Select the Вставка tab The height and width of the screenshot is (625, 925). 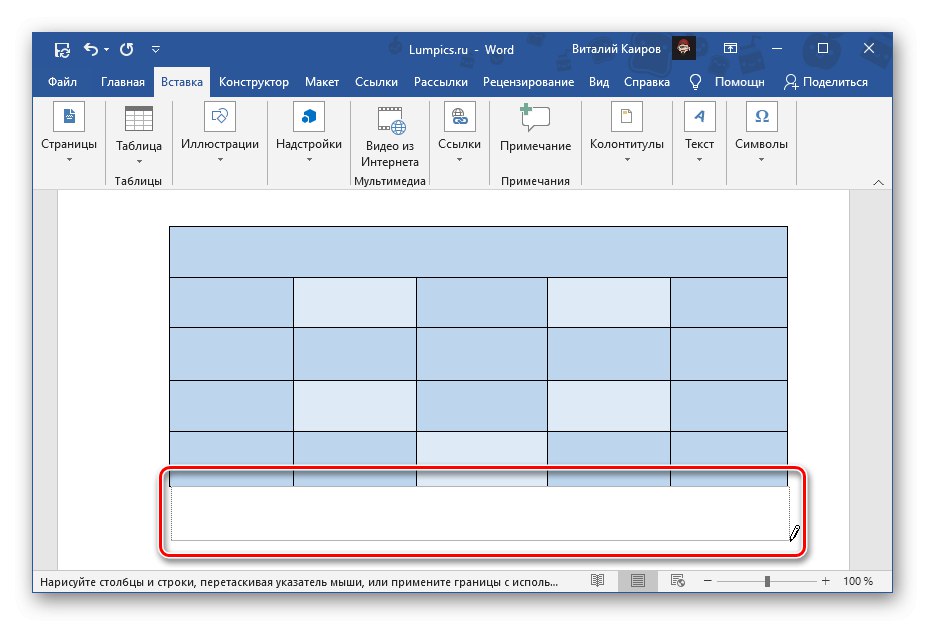coord(182,82)
